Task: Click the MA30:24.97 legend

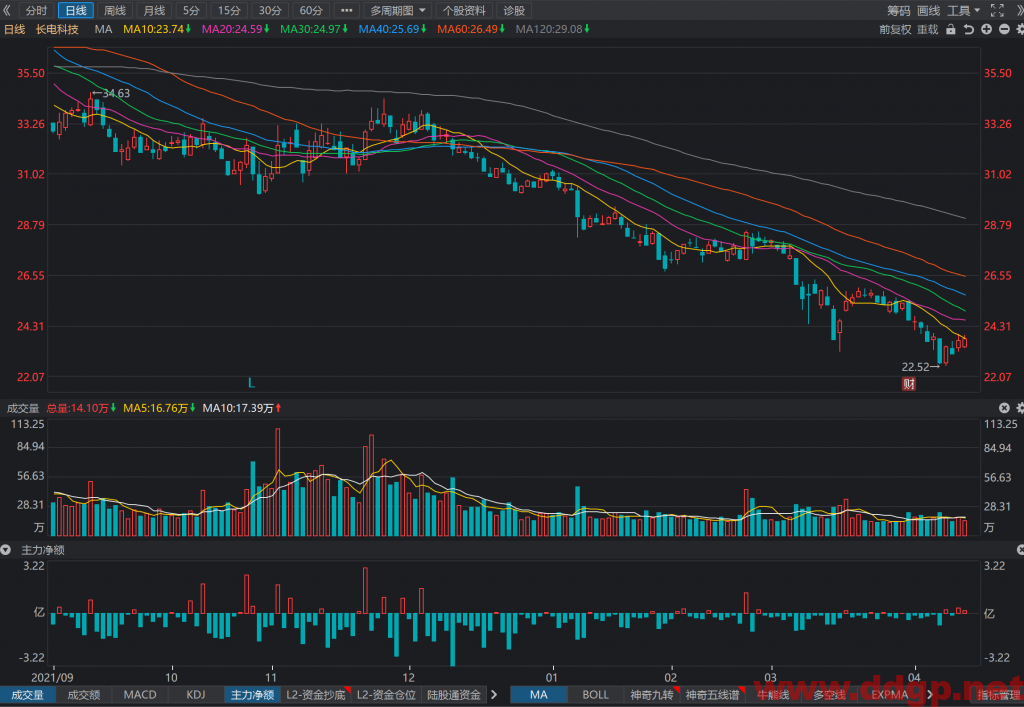Action: 313,29
